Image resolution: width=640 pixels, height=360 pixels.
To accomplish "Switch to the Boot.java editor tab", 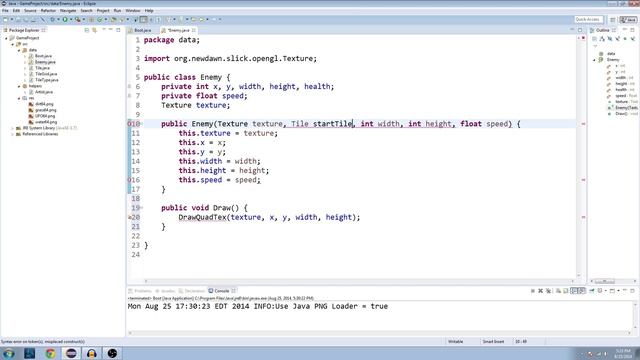I will pyautogui.click(x=142, y=30).
